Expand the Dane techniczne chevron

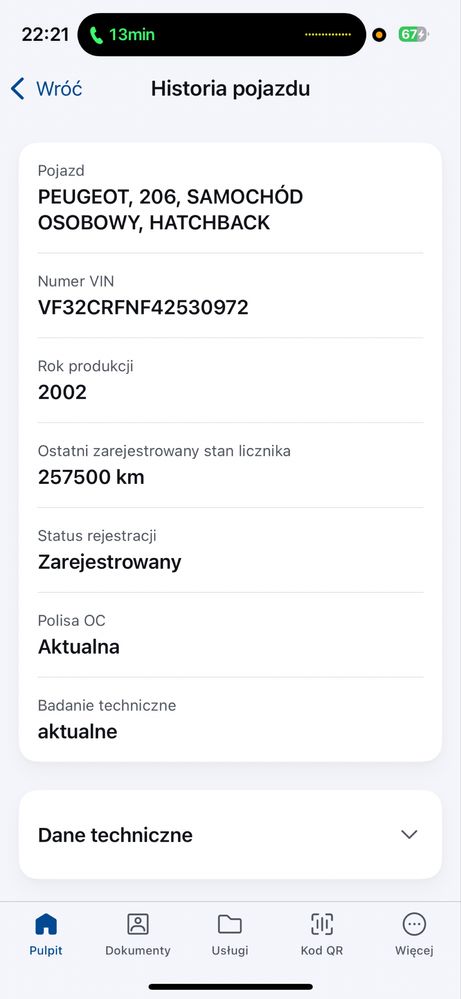[409, 835]
